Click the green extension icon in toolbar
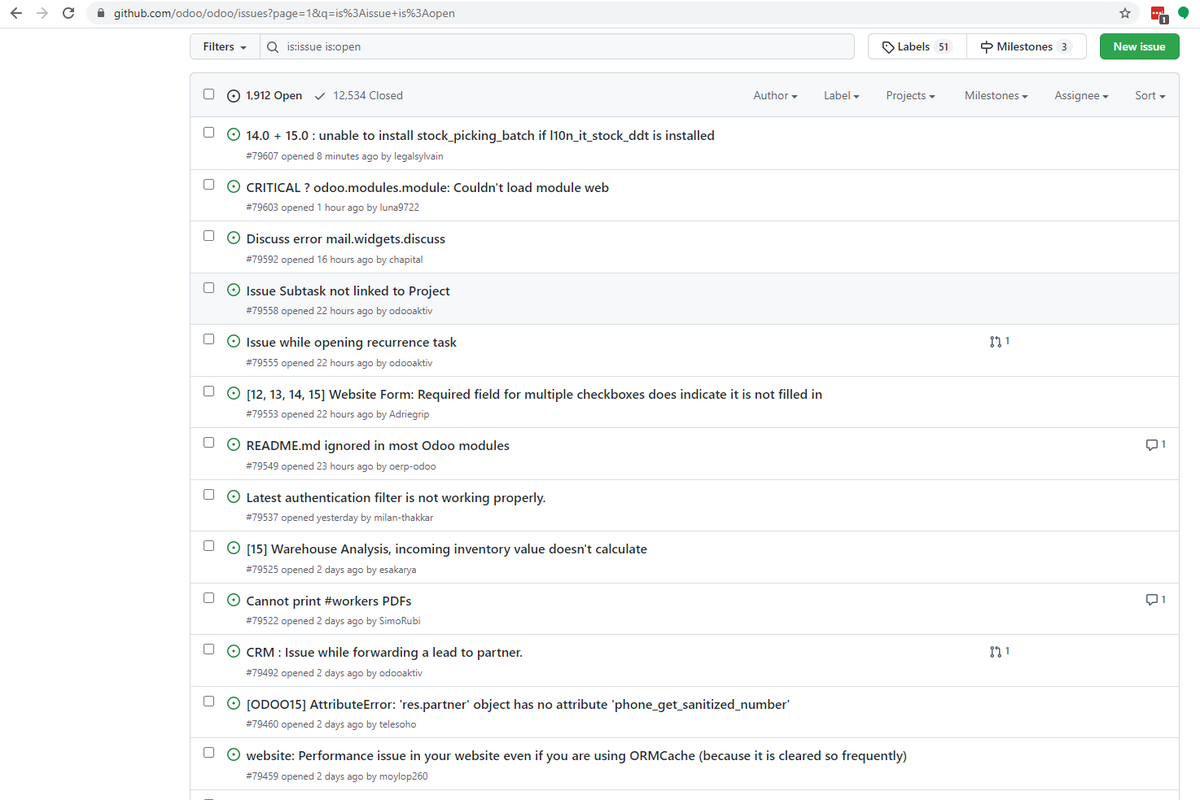The width and height of the screenshot is (1200, 800). pyautogui.click(x=1183, y=14)
